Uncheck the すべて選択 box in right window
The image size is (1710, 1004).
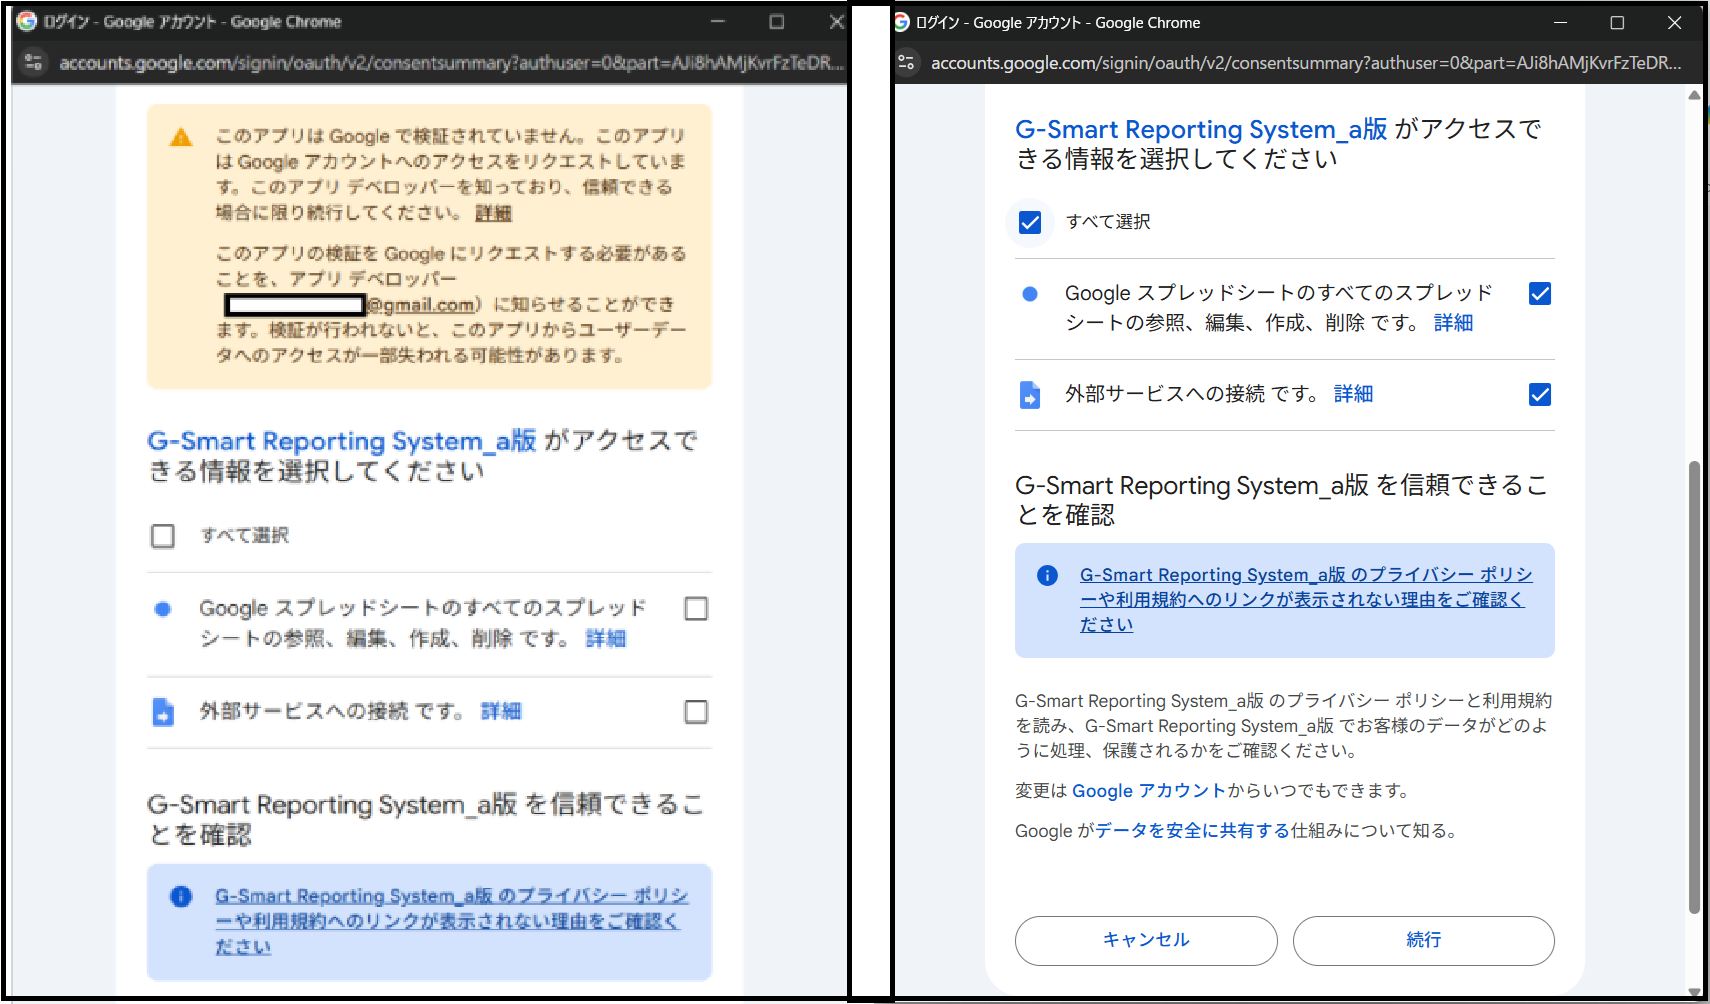[x=1030, y=222]
